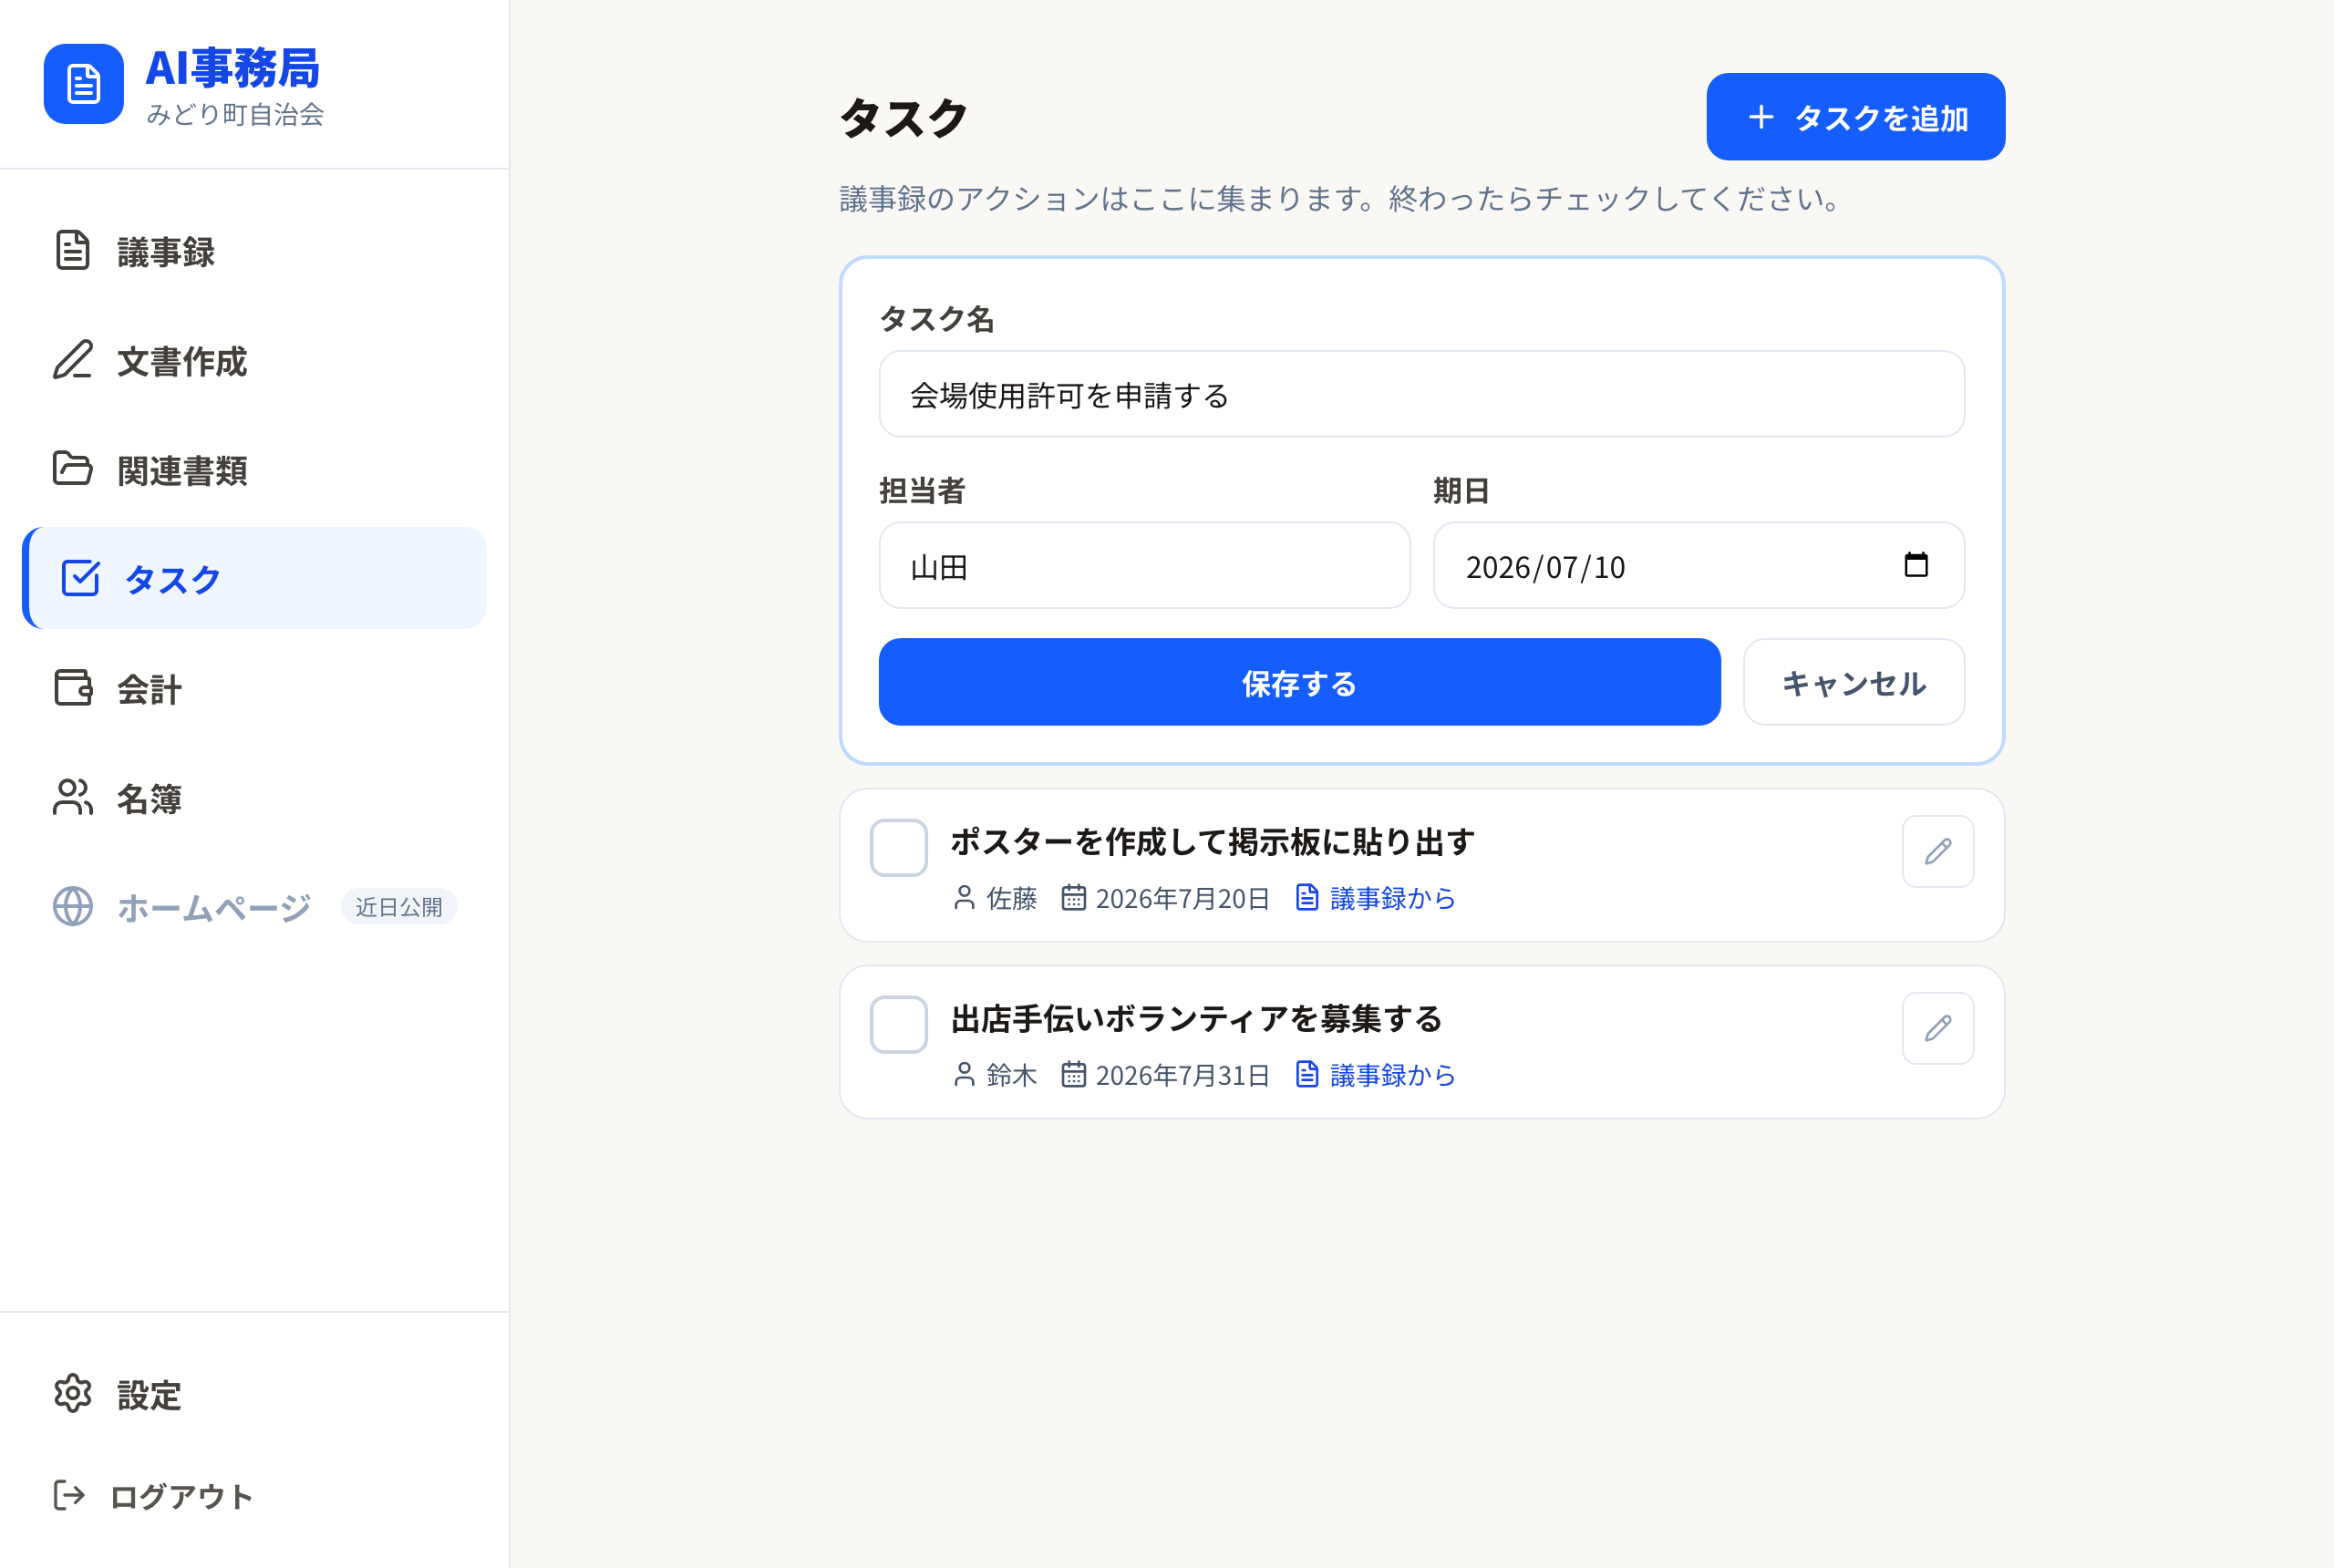Click the calendar icon beside 2026年7月20日

click(x=1073, y=898)
